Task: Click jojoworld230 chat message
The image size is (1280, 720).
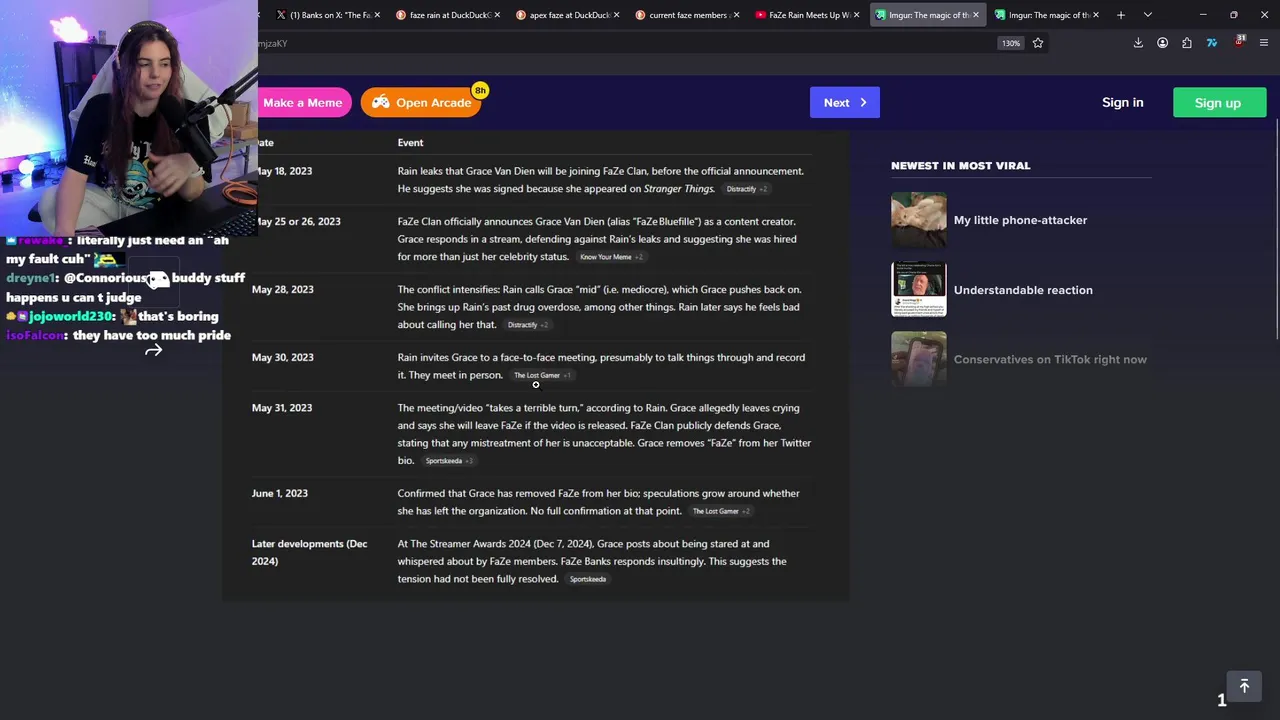Action: 112,316
